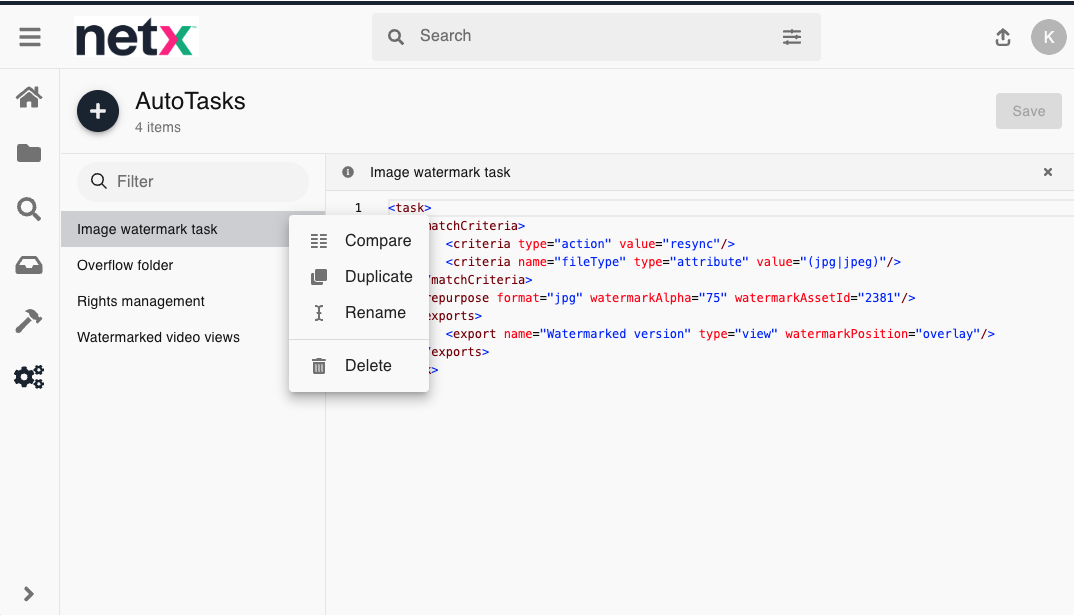Open the user avatar K menu

[x=1048, y=37]
